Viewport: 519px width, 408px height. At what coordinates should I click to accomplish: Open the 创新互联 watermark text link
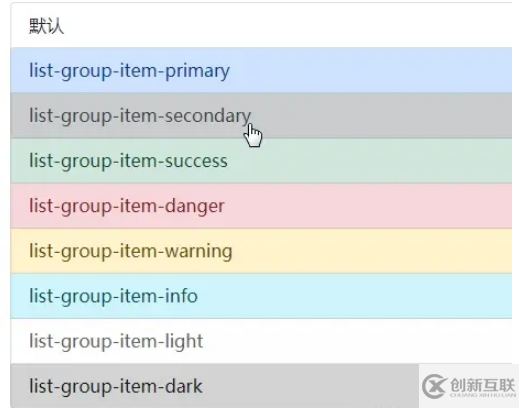pos(483,386)
